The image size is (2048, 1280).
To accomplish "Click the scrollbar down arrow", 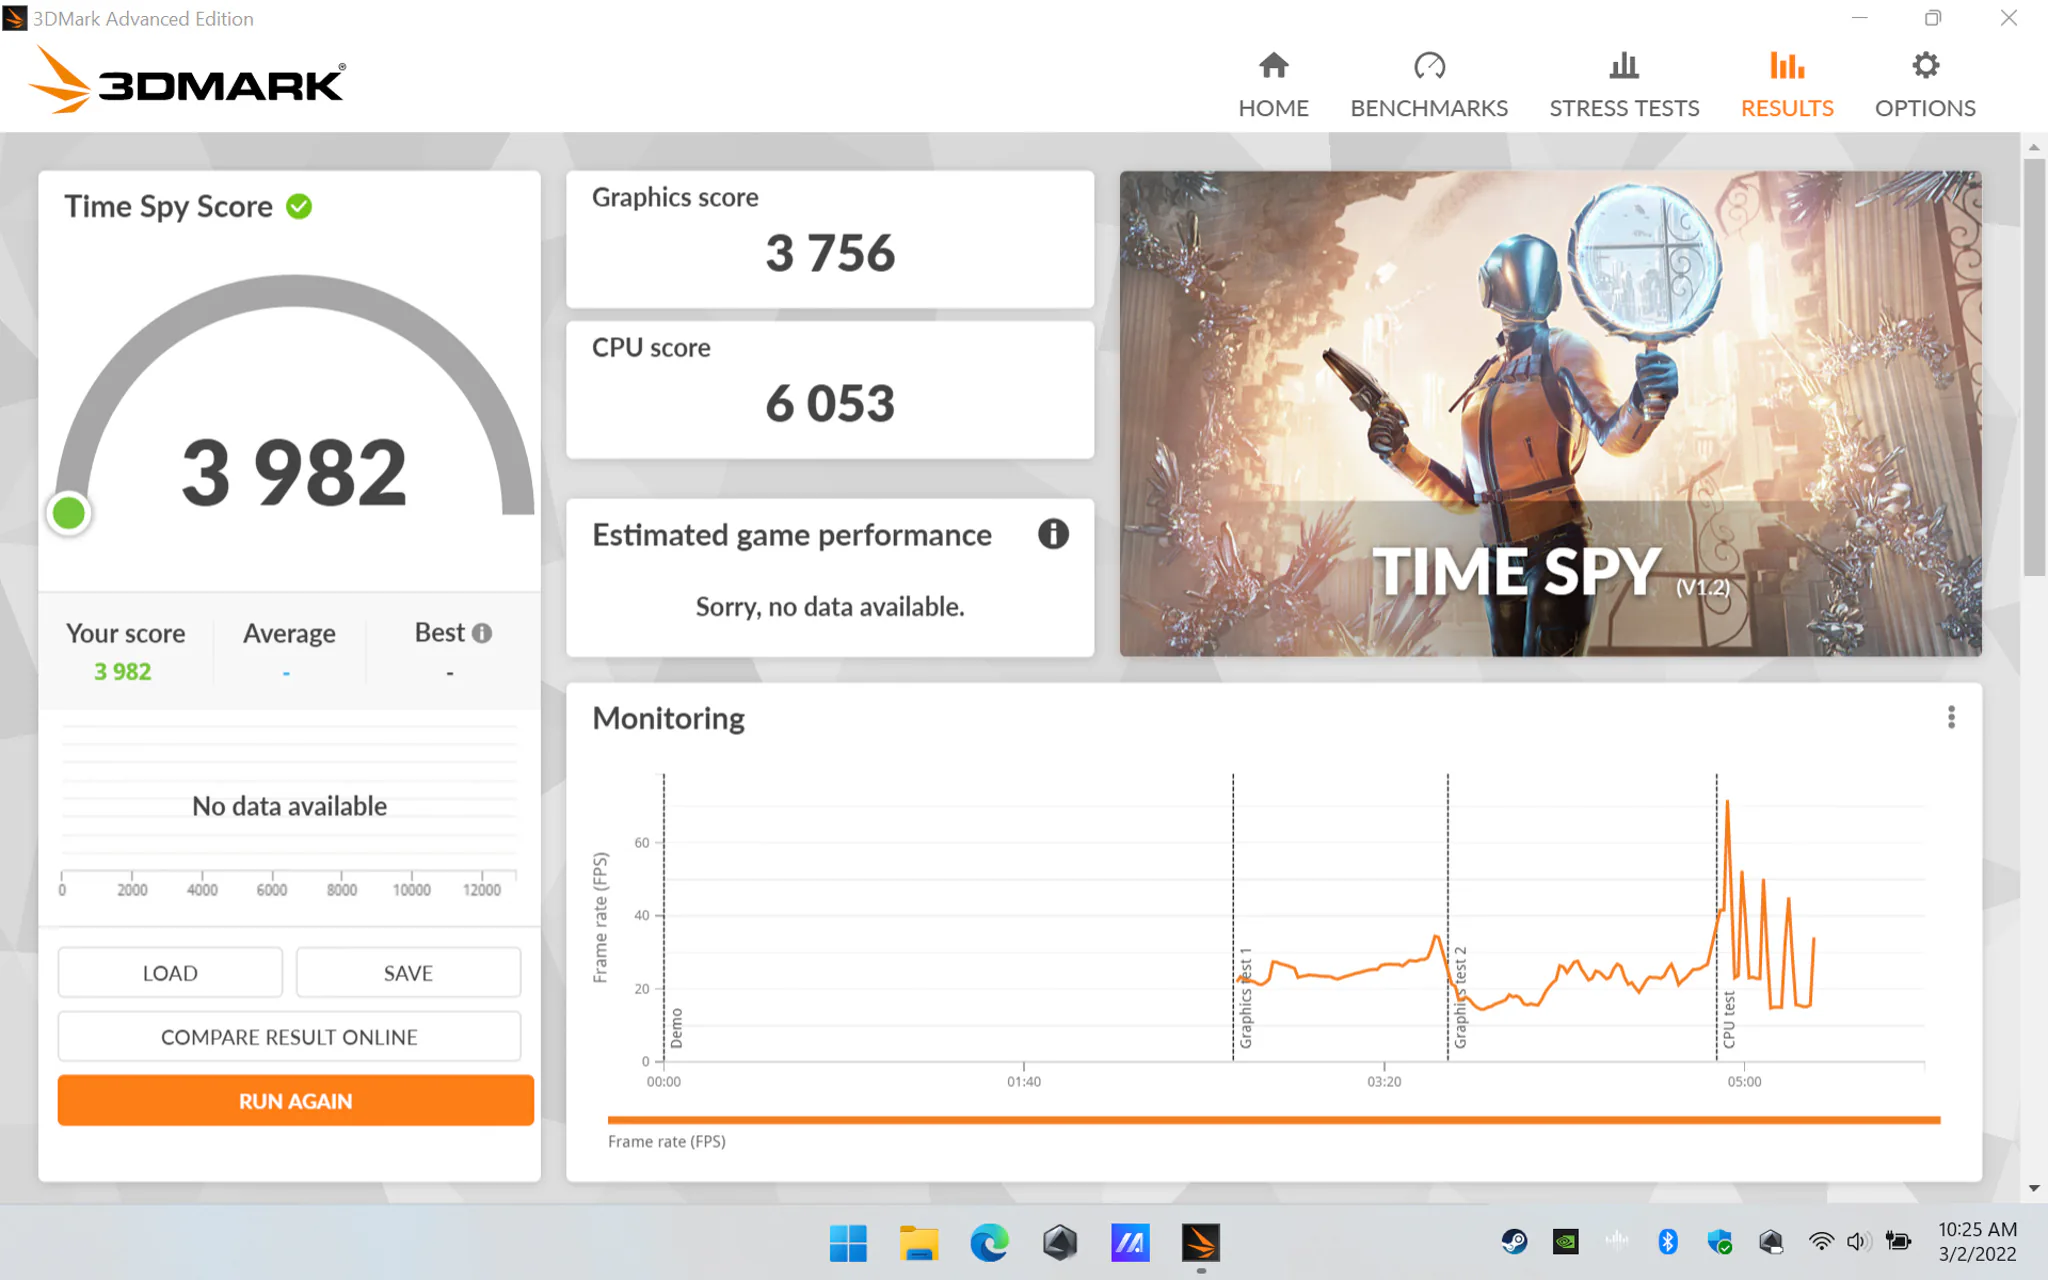I will [2034, 1189].
